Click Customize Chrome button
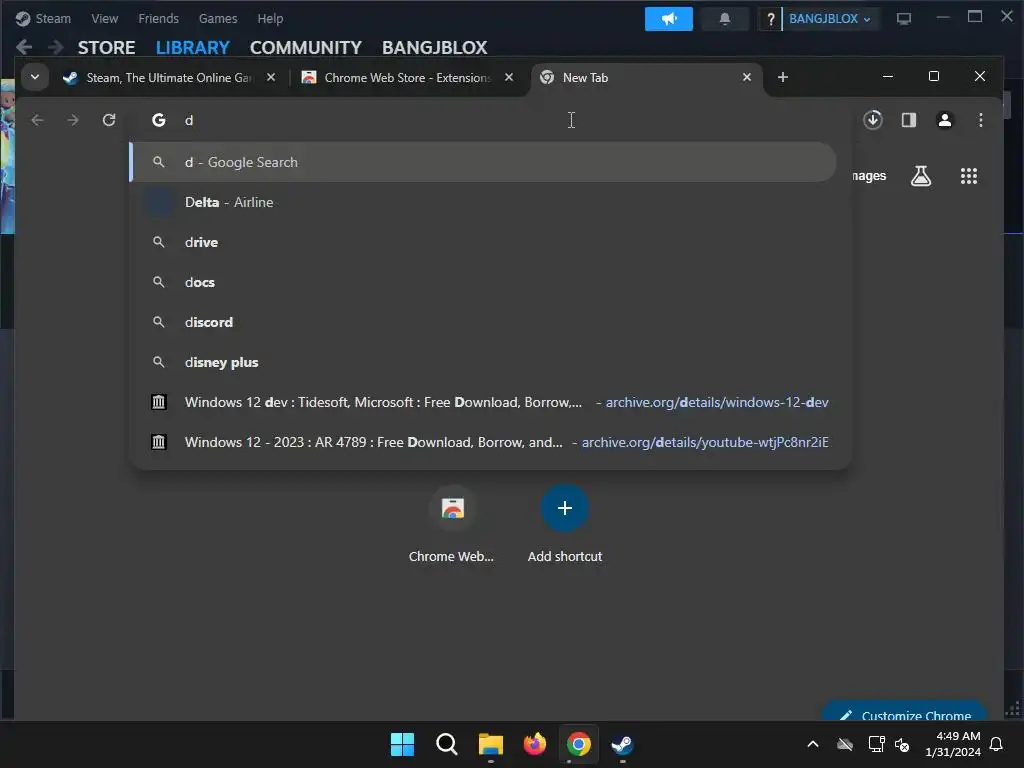Image resolution: width=1024 pixels, height=768 pixels. pyautogui.click(x=905, y=711)
